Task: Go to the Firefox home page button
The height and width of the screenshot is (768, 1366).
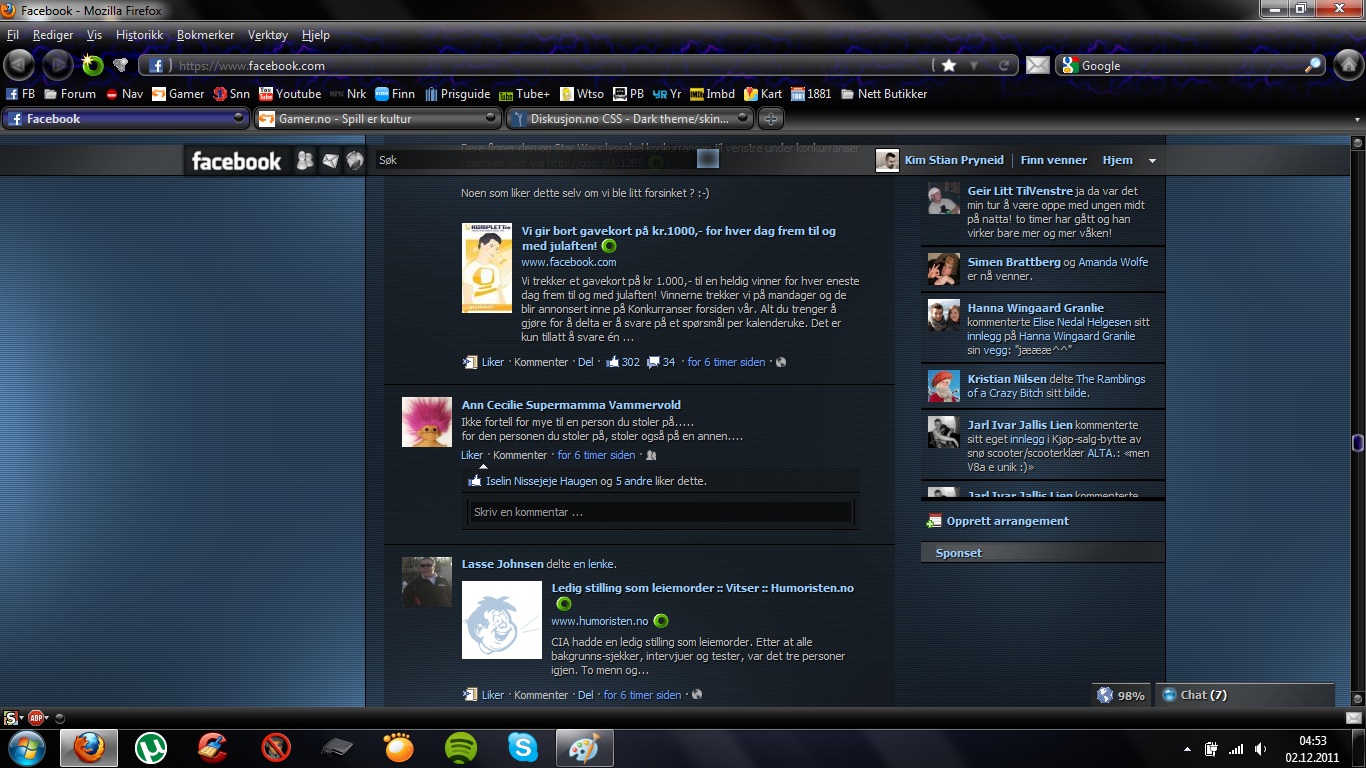Action: click(x=1347, y=65)
